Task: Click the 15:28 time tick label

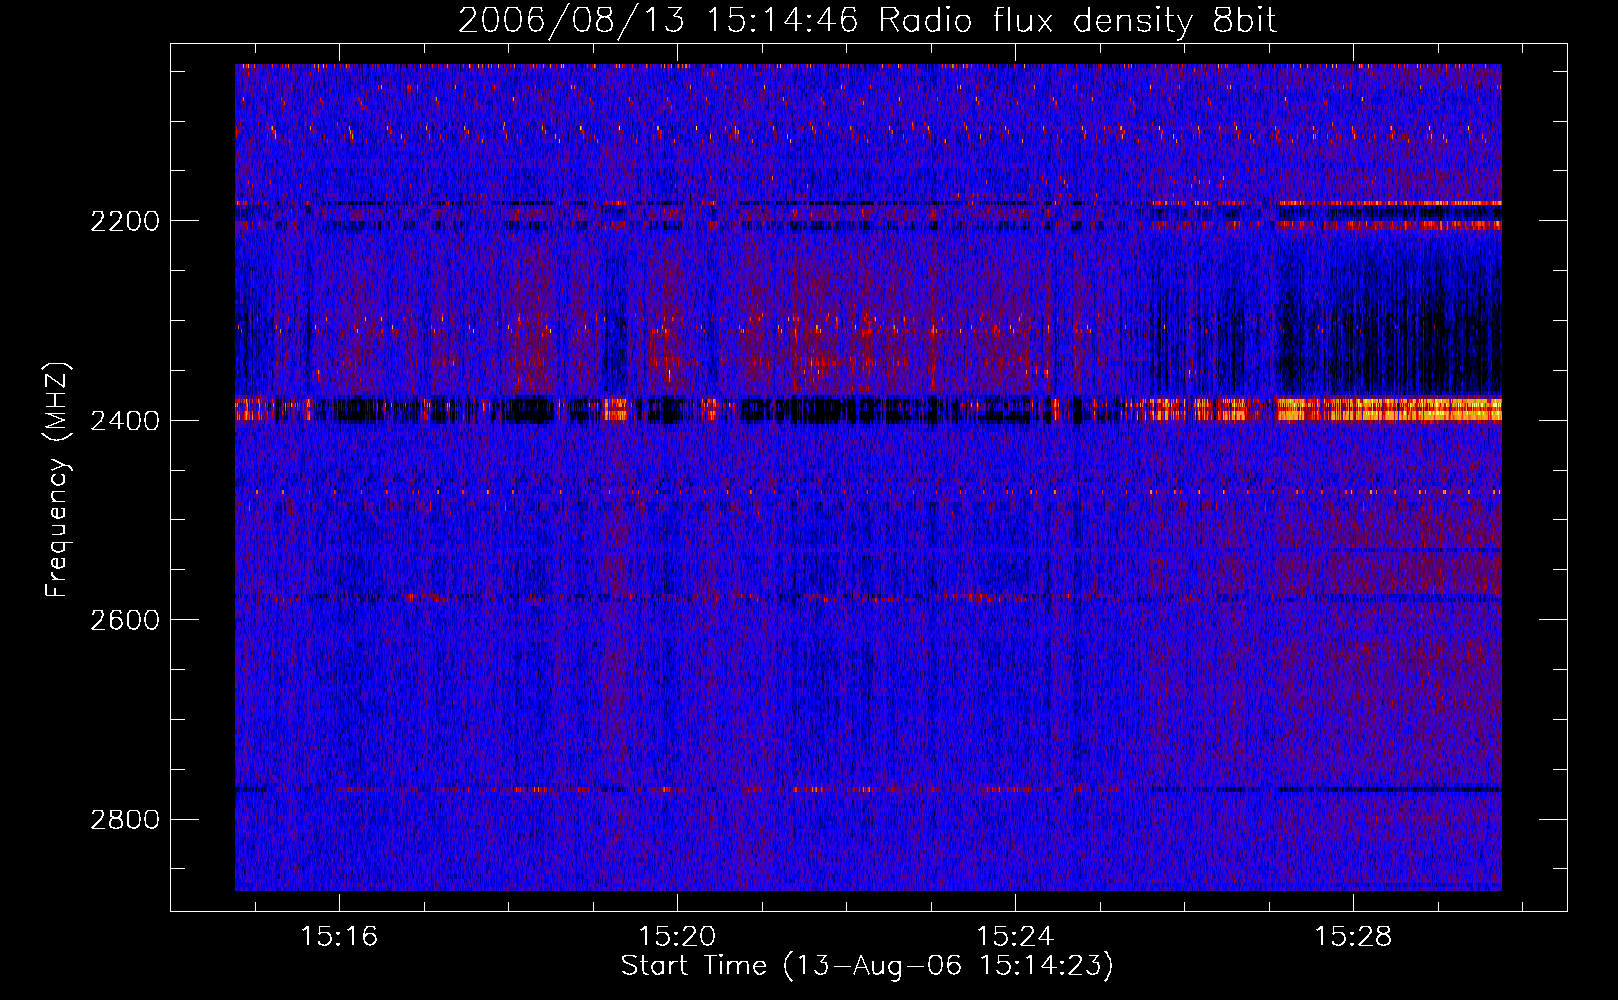Action: (x=1353, y=936)
